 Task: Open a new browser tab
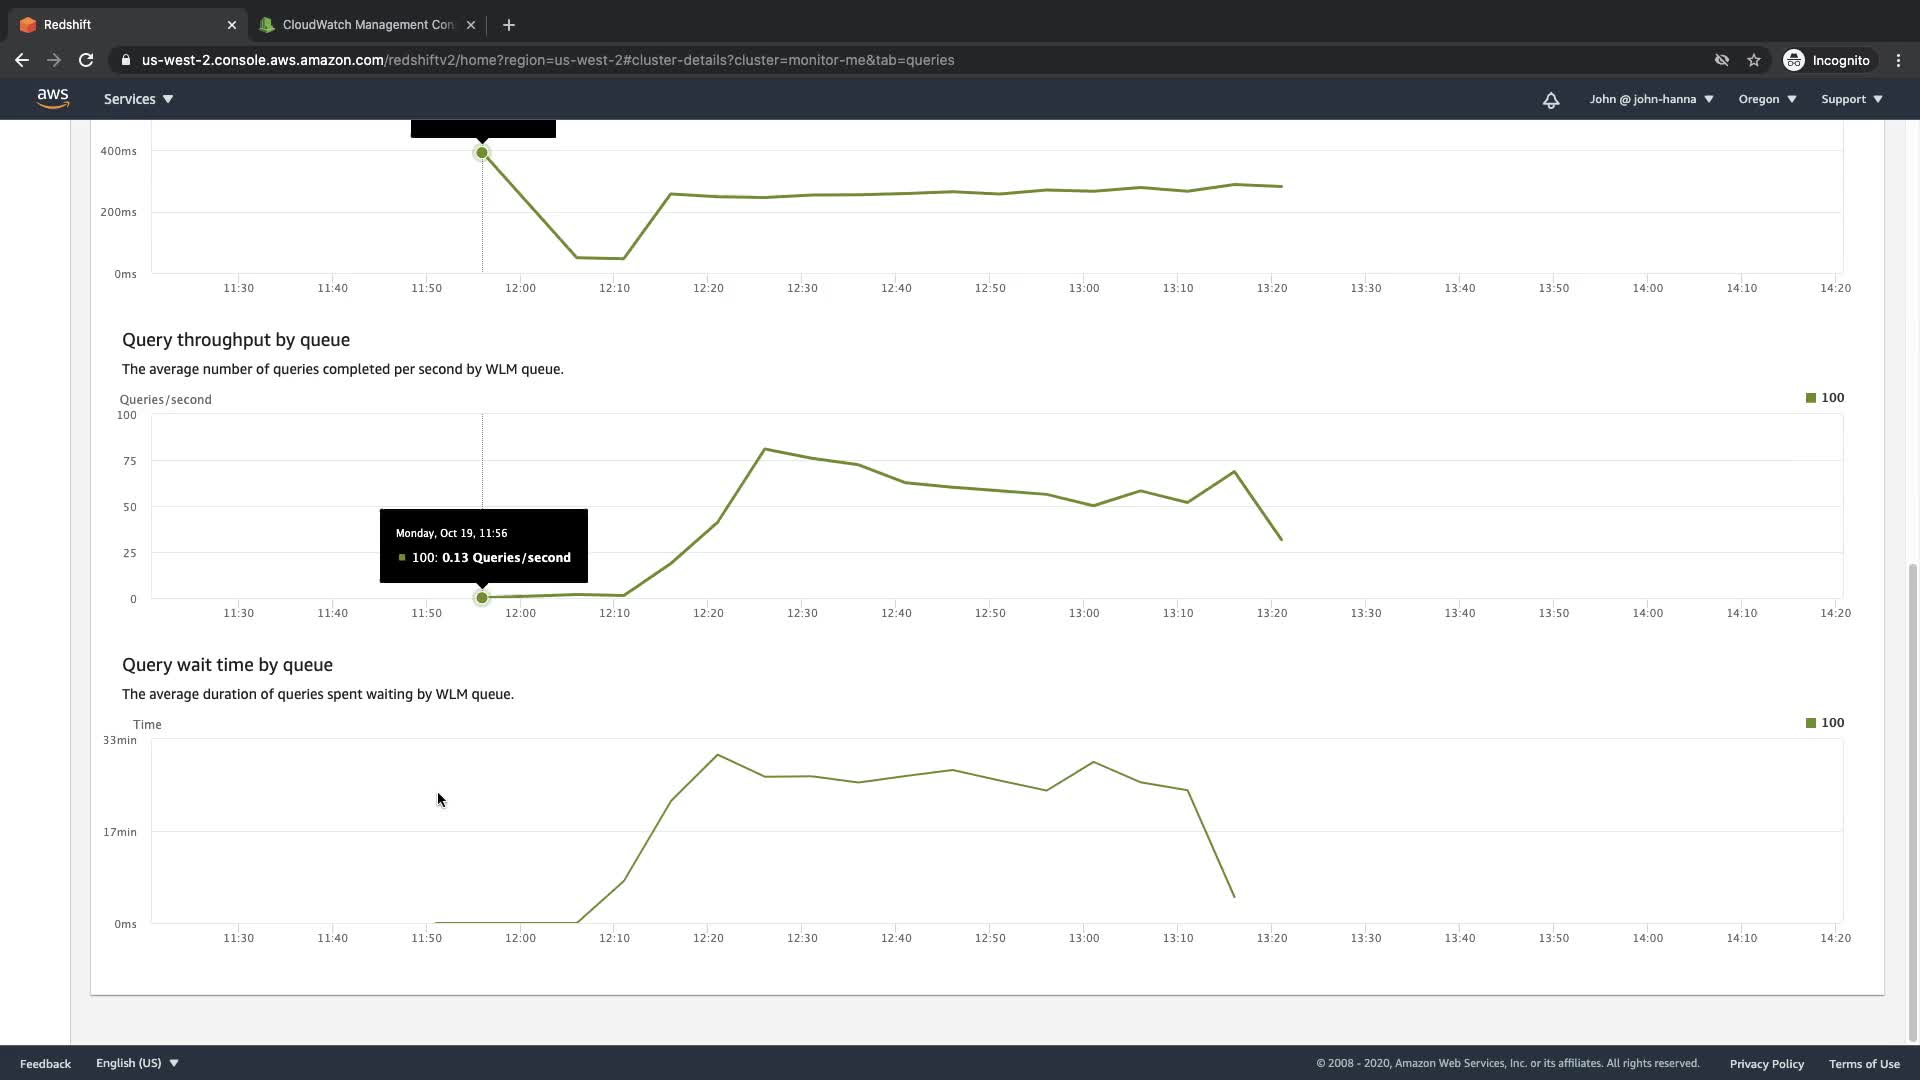(508, 25)
